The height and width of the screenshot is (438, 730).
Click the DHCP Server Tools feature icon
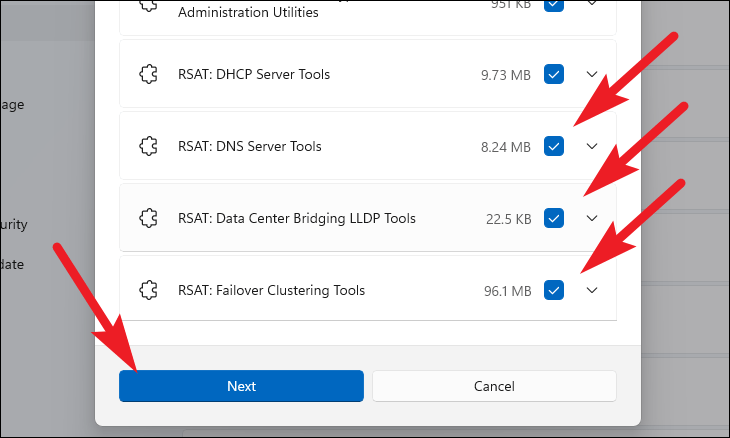(x=149, y=74)
